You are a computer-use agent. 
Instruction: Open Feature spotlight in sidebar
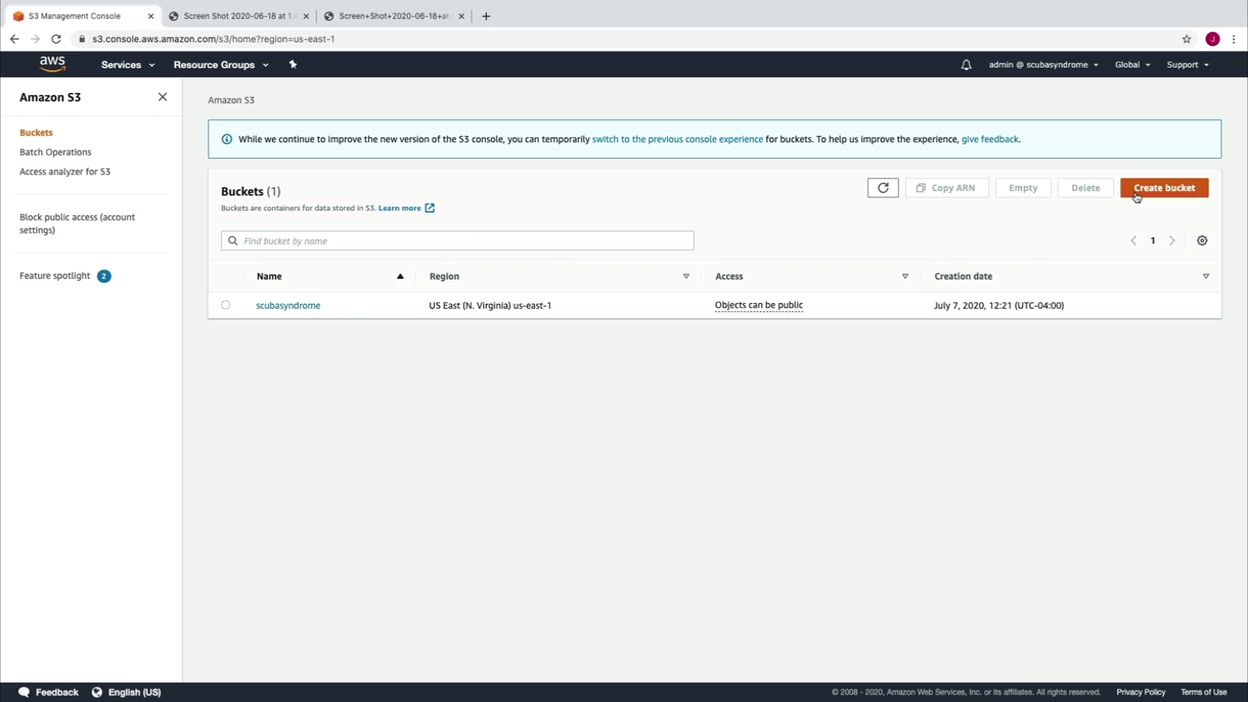55,276
